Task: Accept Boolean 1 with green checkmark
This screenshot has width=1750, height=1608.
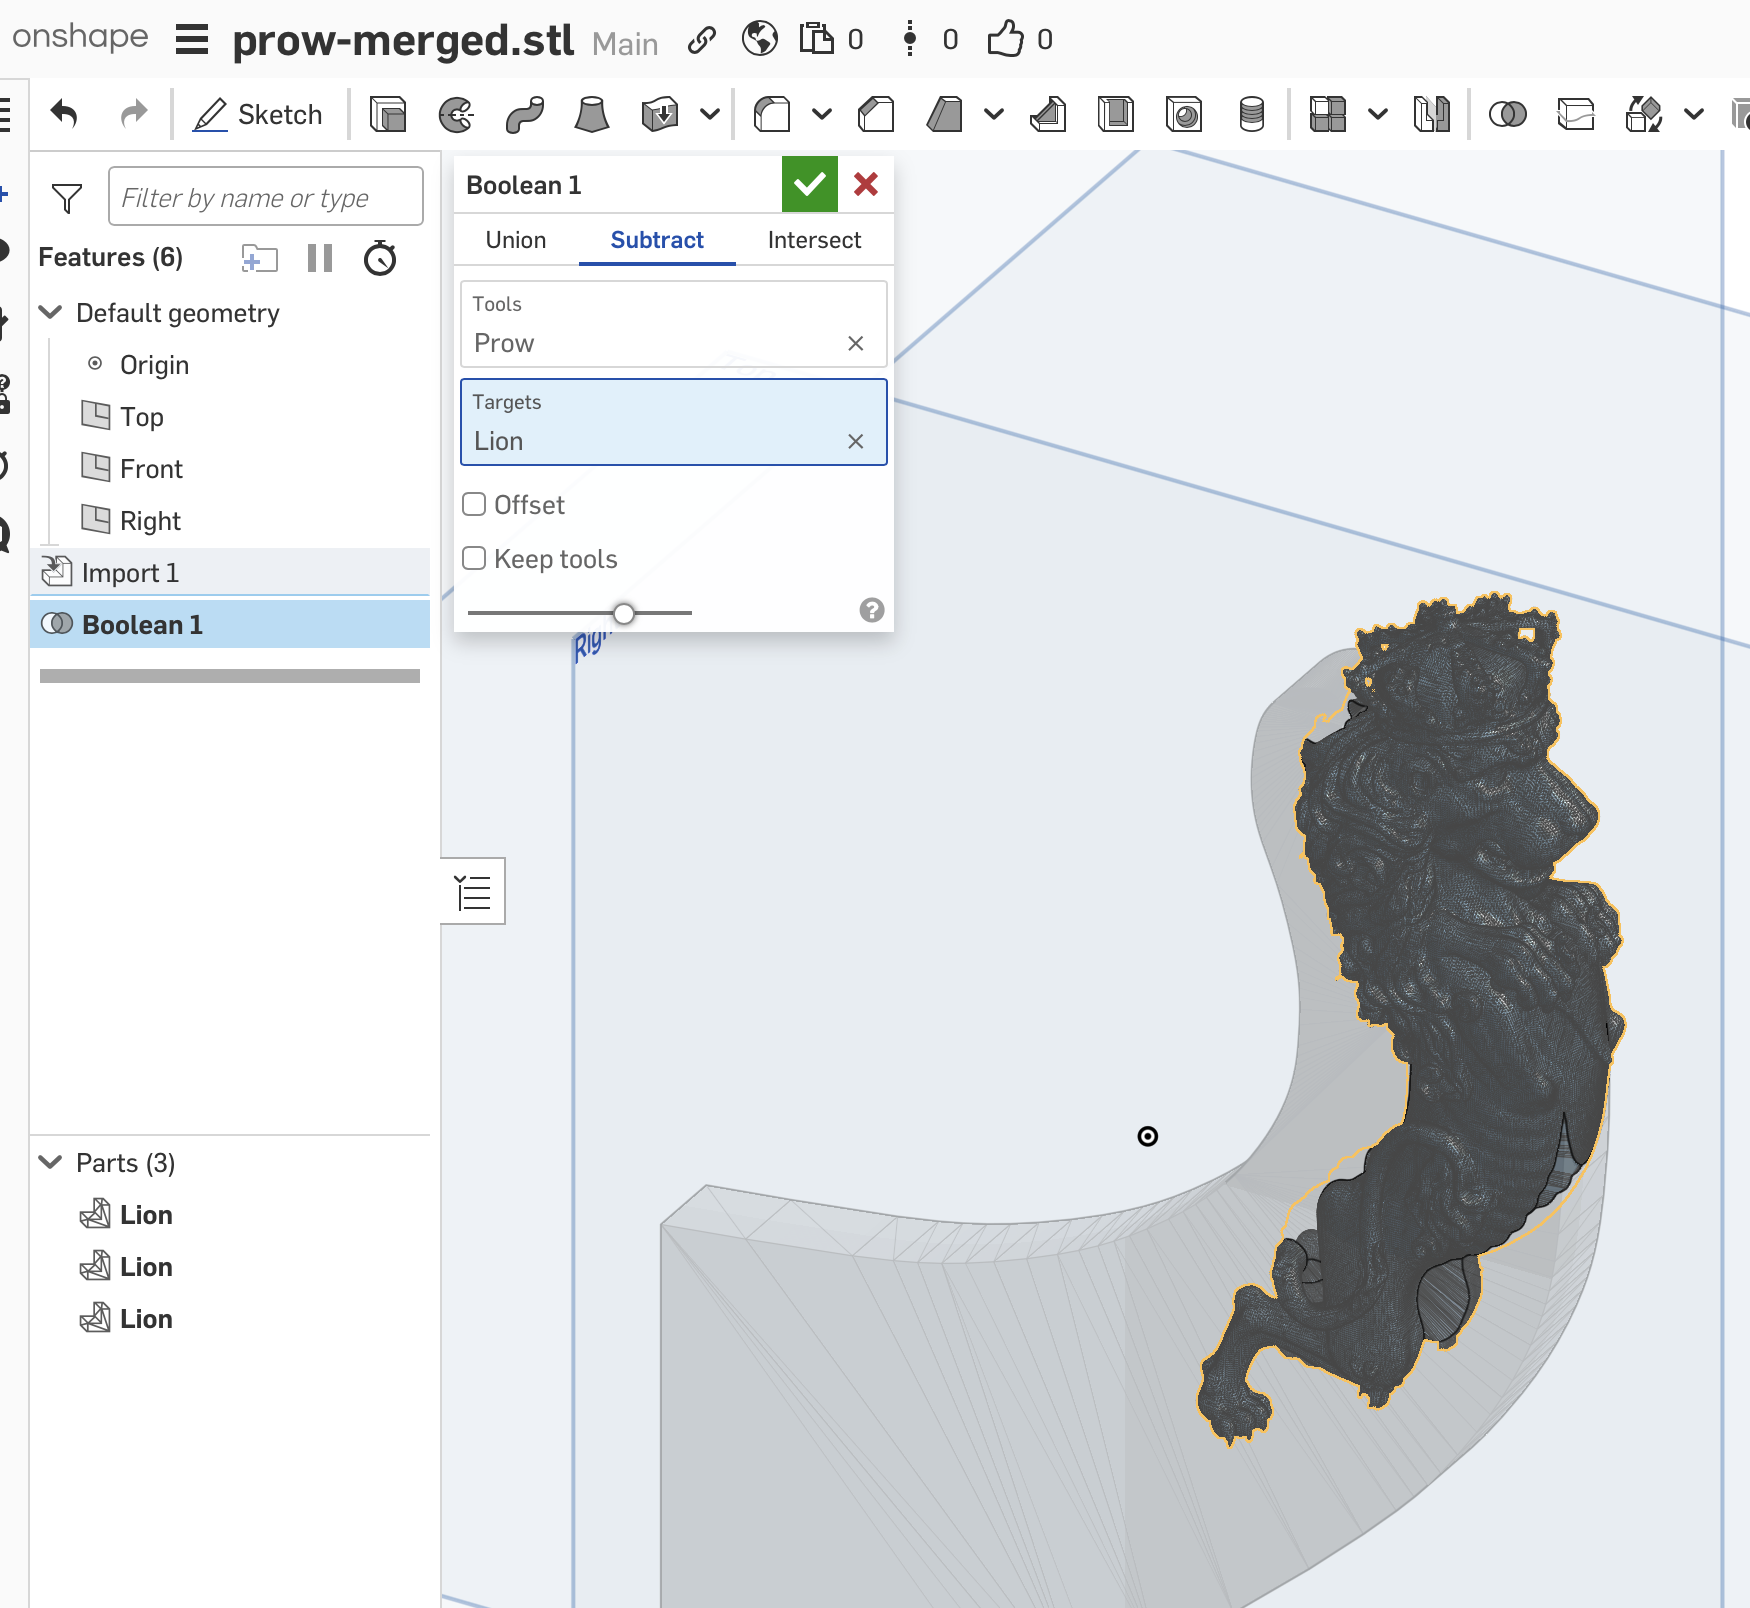Action: [809, 184]
